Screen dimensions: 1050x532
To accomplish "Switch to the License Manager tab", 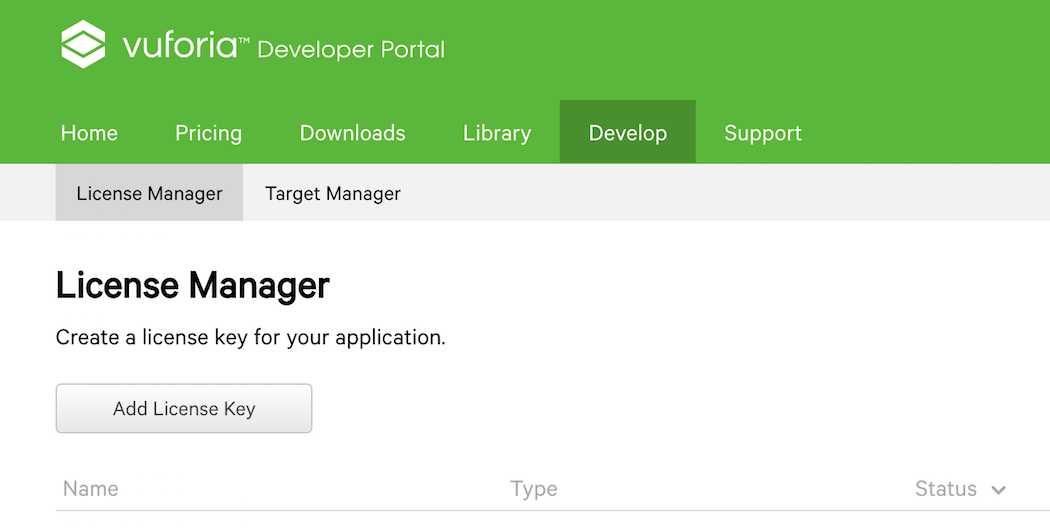I will point(149,193).
